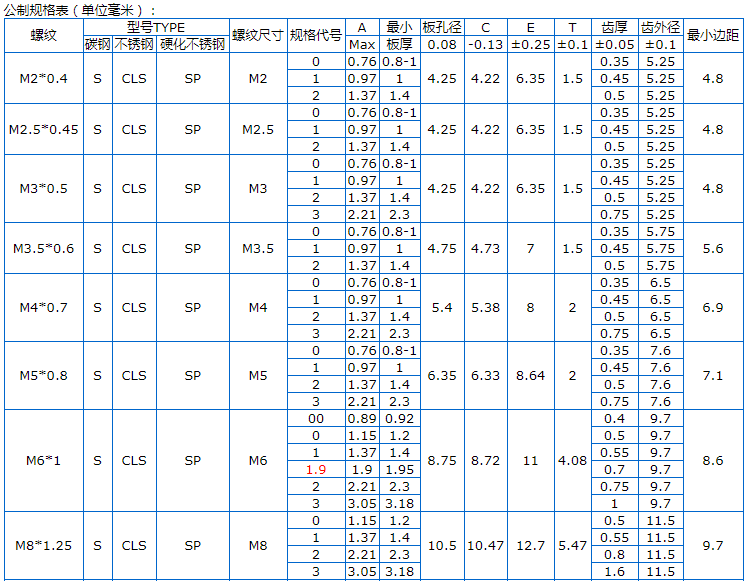The width and height of the screenshot is (746, 581).
Task: Click the 4.08 T value
Action: pyautogui.click(x=572, y=461)
